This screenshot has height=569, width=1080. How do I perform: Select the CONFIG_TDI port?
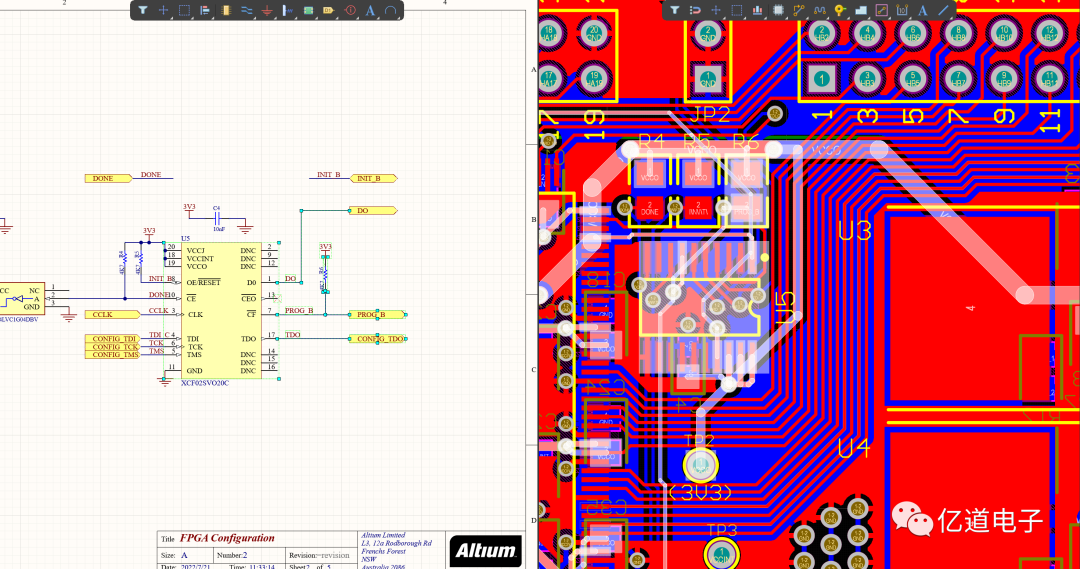(112, 339)
